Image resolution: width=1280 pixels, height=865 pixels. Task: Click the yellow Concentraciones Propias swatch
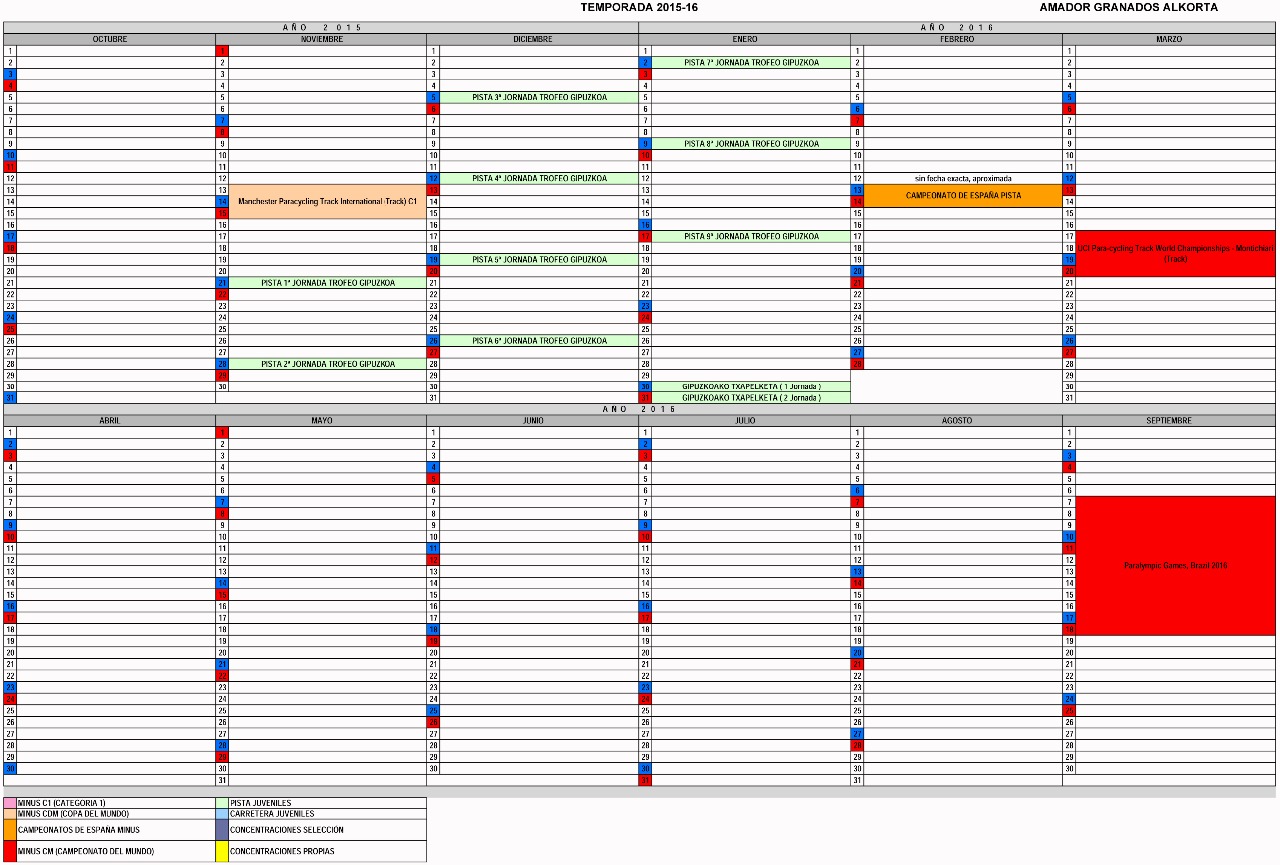click(222, 851)
